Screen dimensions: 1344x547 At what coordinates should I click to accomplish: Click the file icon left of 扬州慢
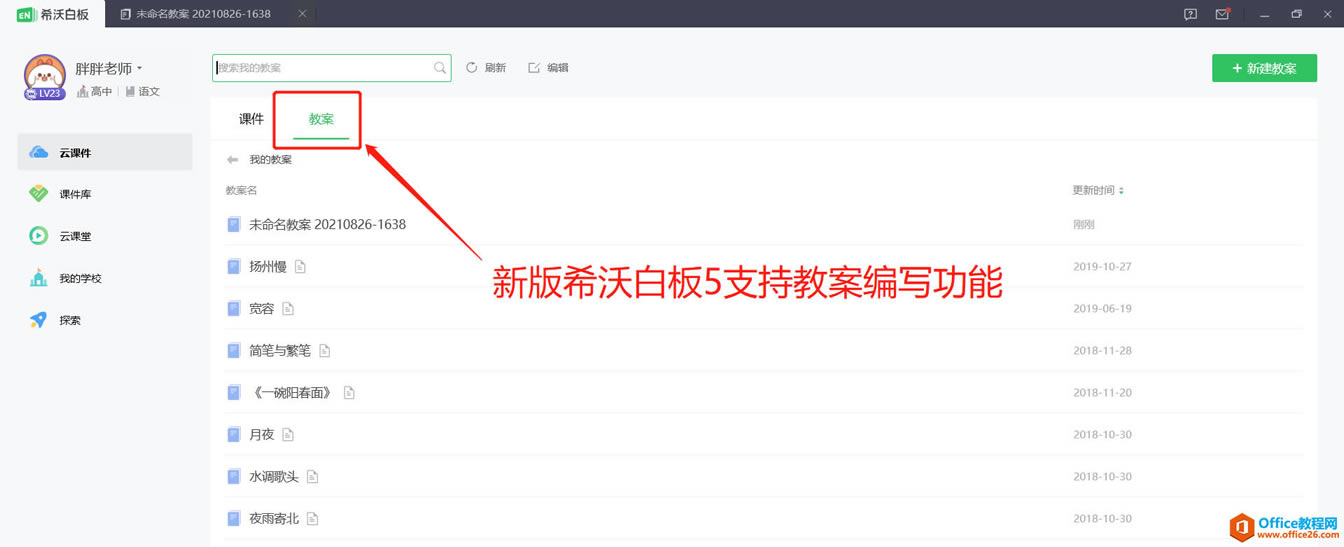coord(233,266)
